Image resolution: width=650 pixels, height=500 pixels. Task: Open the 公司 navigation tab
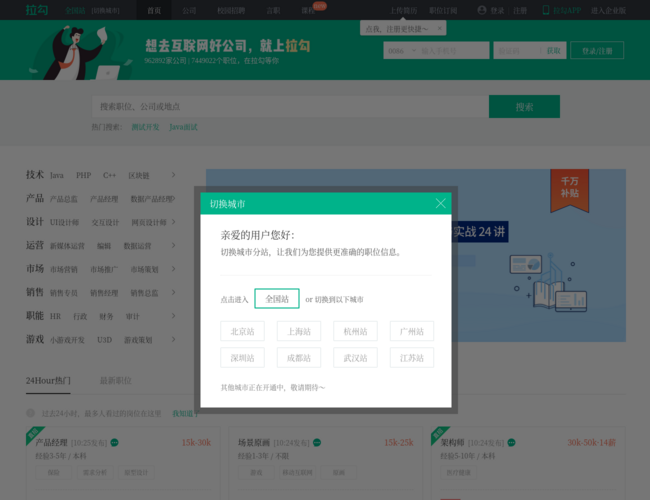[x=189, y=10]
